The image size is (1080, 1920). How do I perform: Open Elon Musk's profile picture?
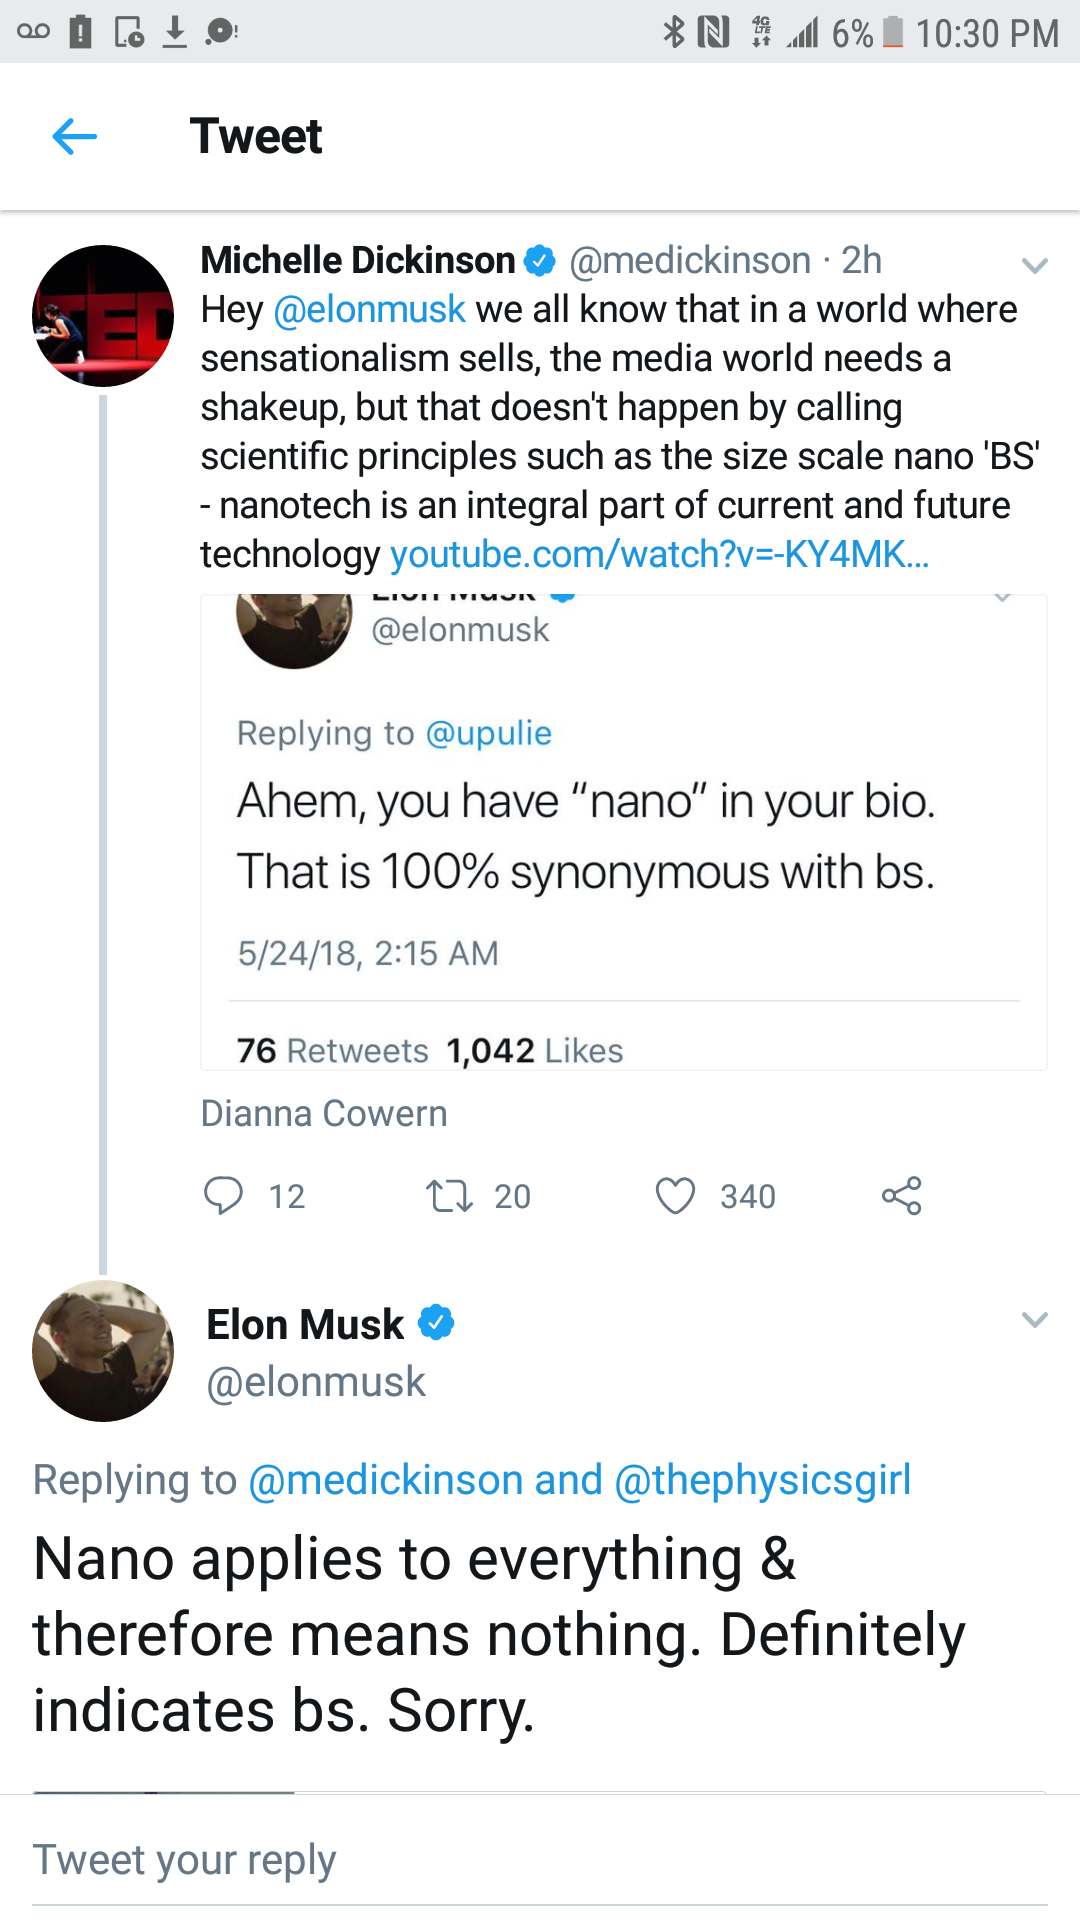(x=103, y=1351)
